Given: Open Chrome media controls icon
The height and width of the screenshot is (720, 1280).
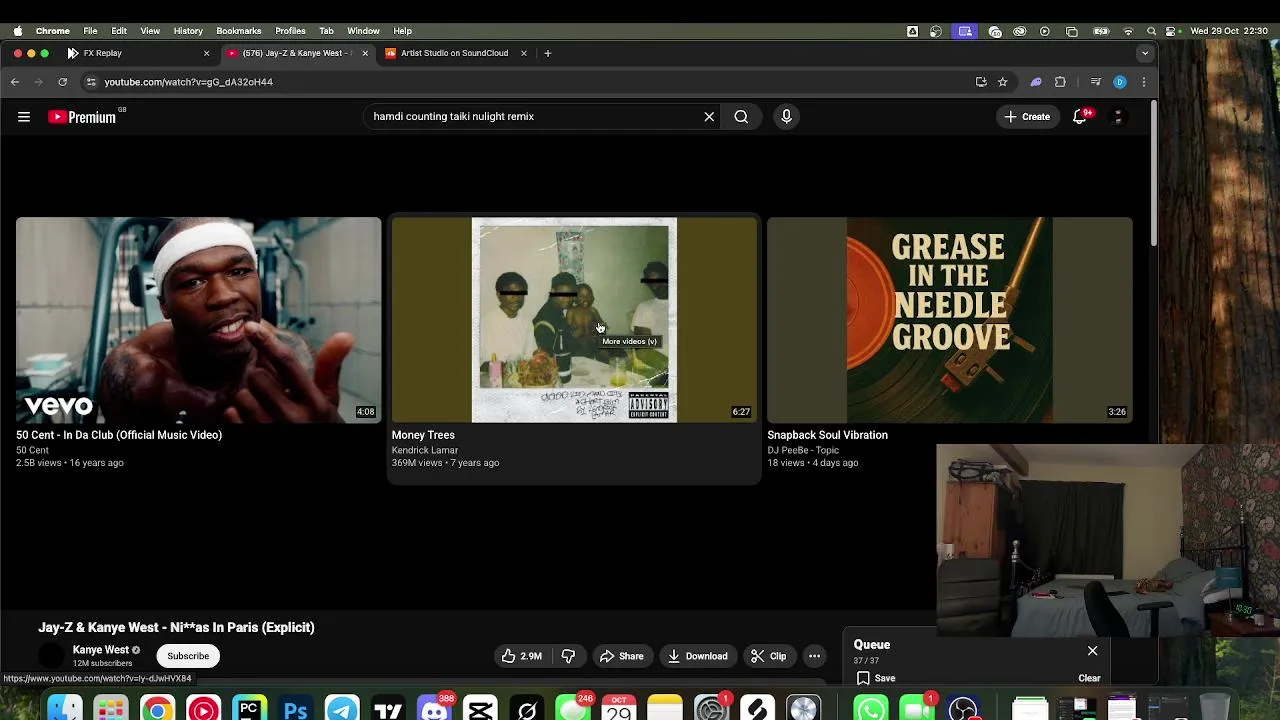Looking at the screenshot, I should point(1096,82).
